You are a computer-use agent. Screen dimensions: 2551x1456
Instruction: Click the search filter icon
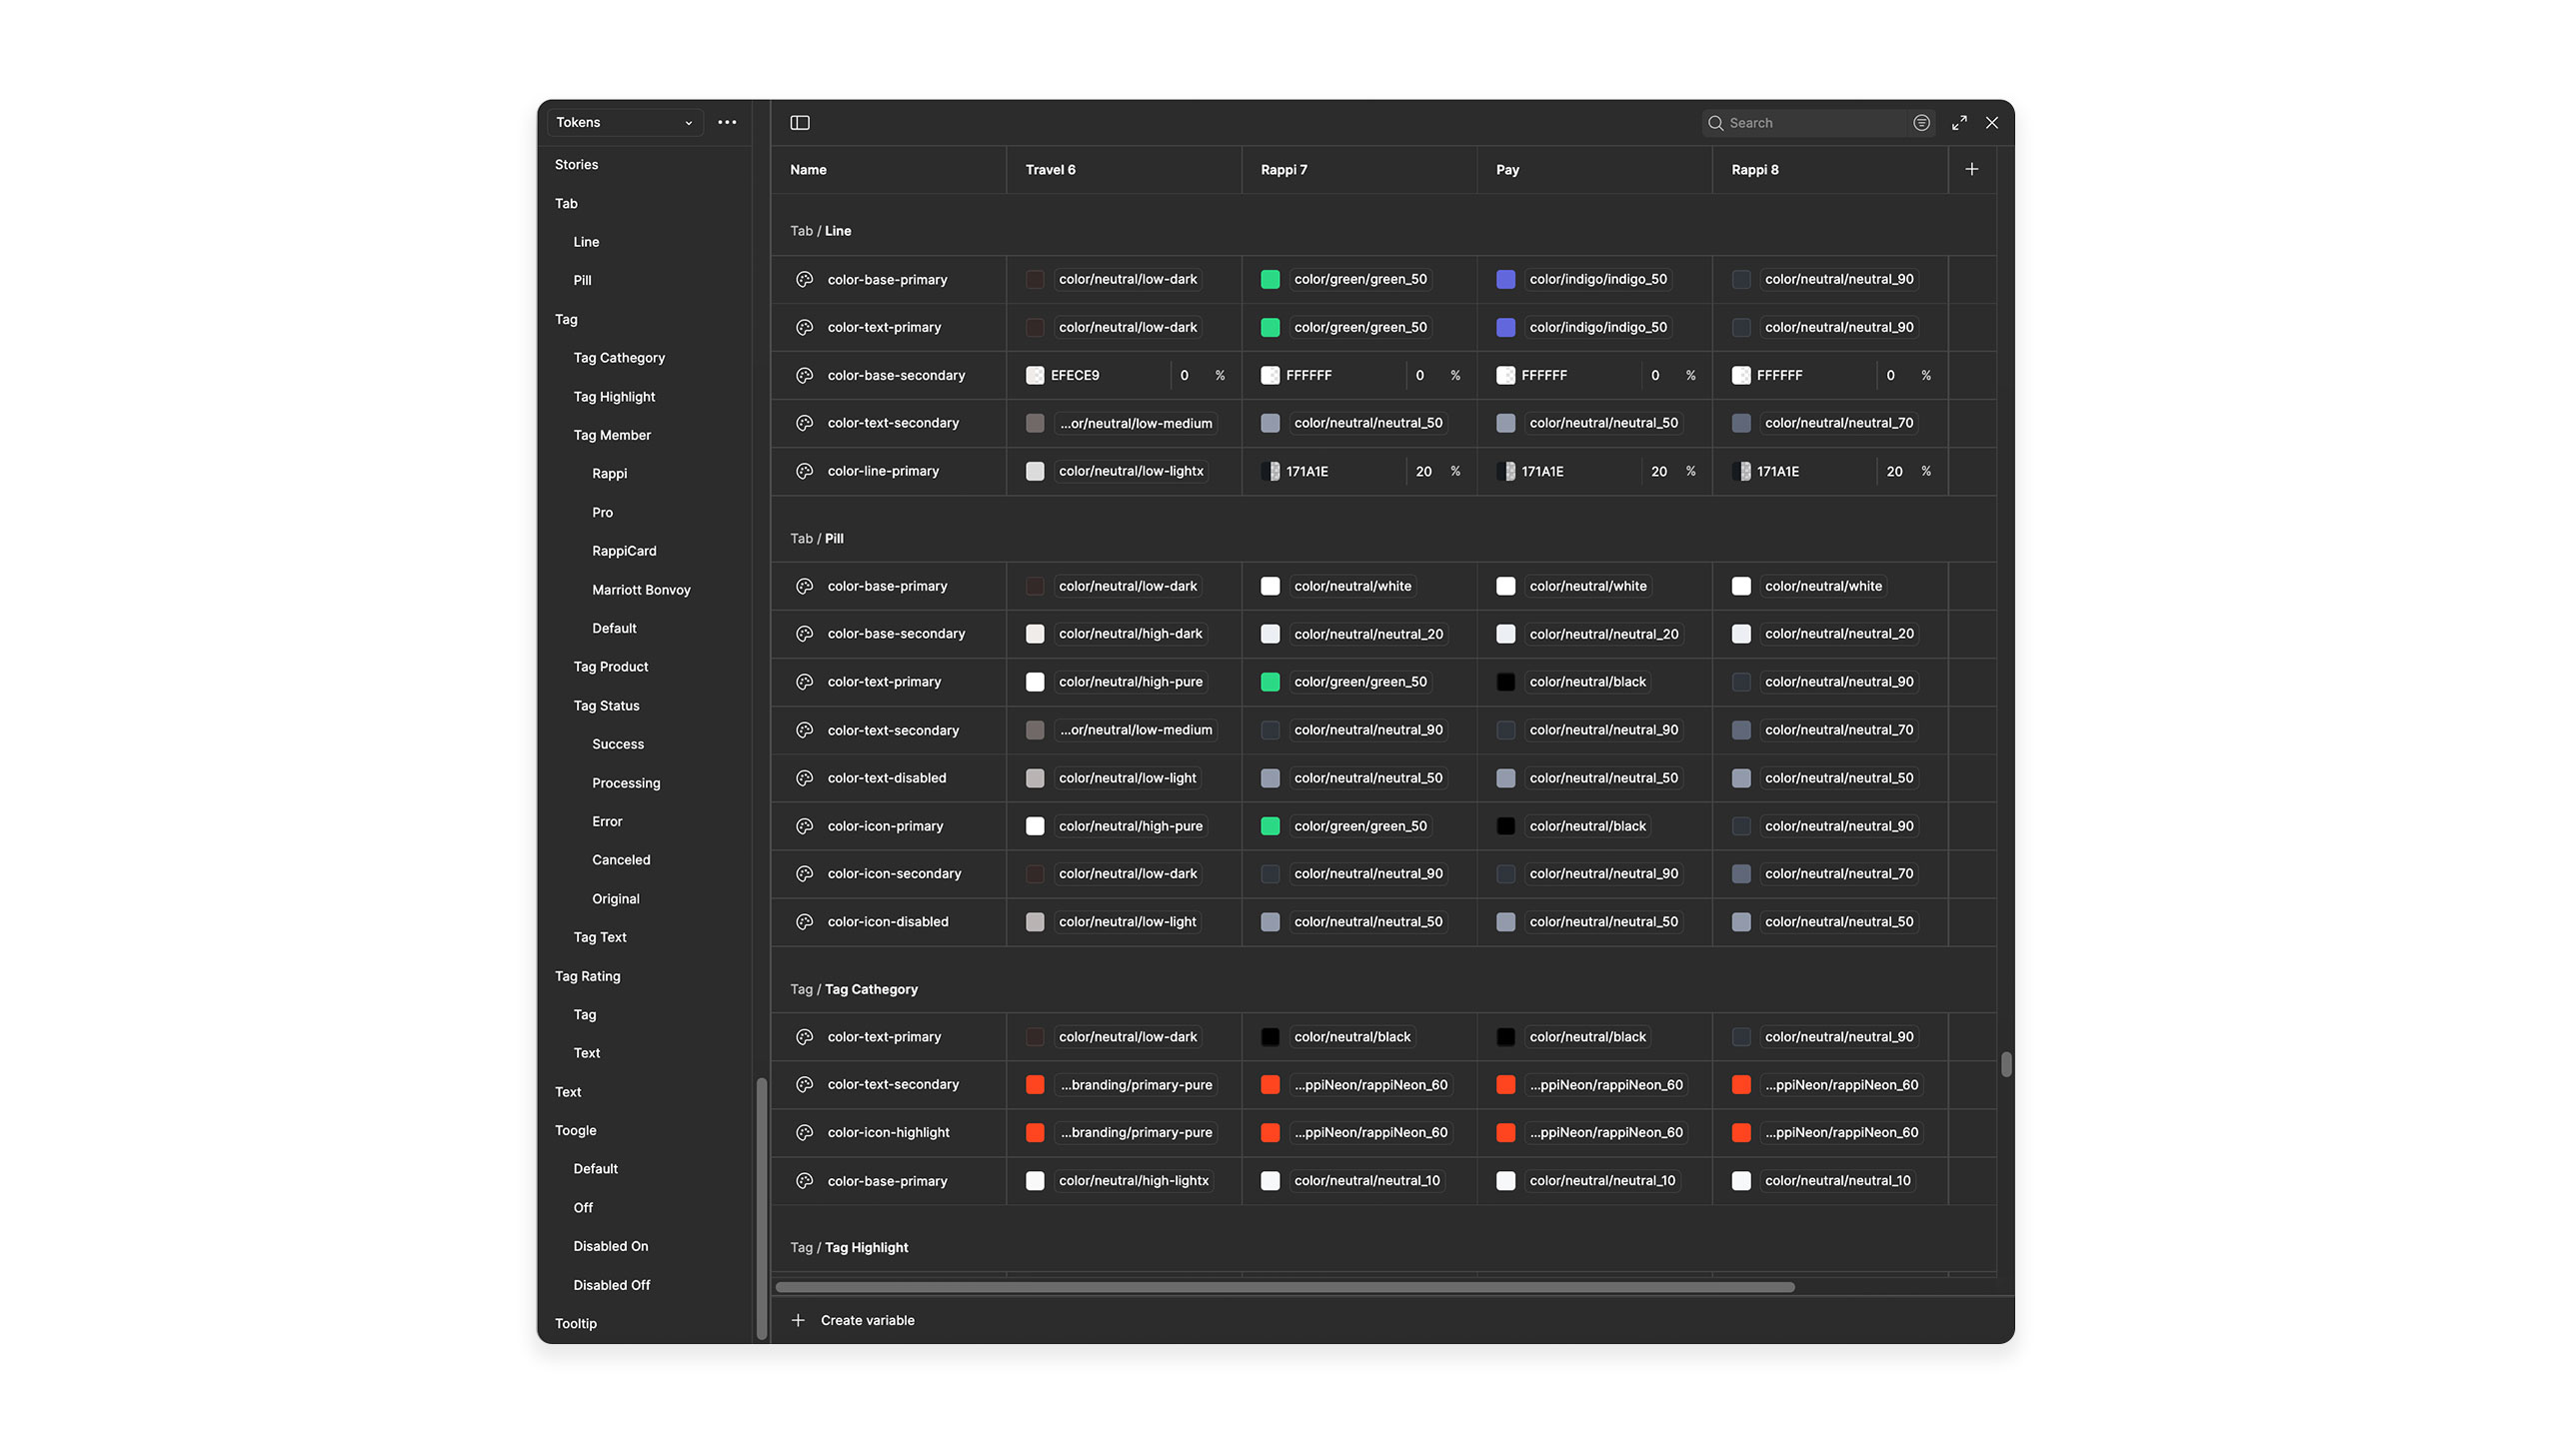point(1921,122)
